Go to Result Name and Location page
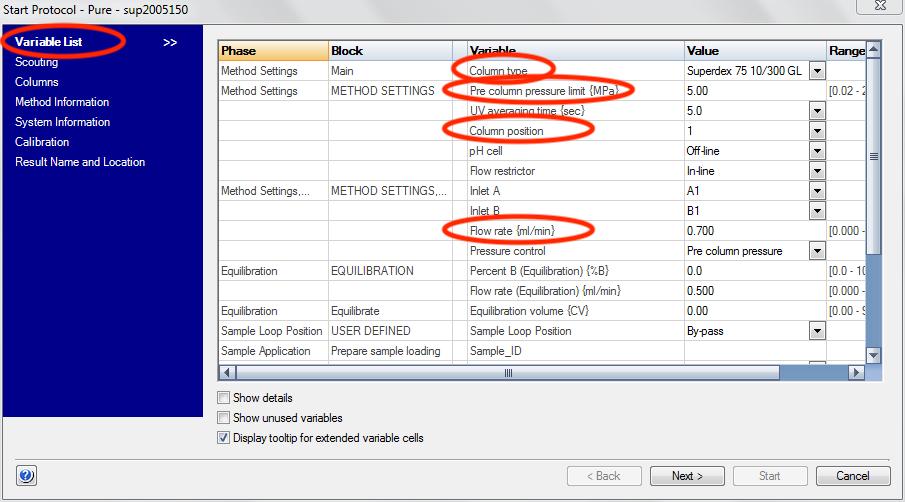This screenshot has height=502, width=905. pyautogui.click(x=80, y=162)
